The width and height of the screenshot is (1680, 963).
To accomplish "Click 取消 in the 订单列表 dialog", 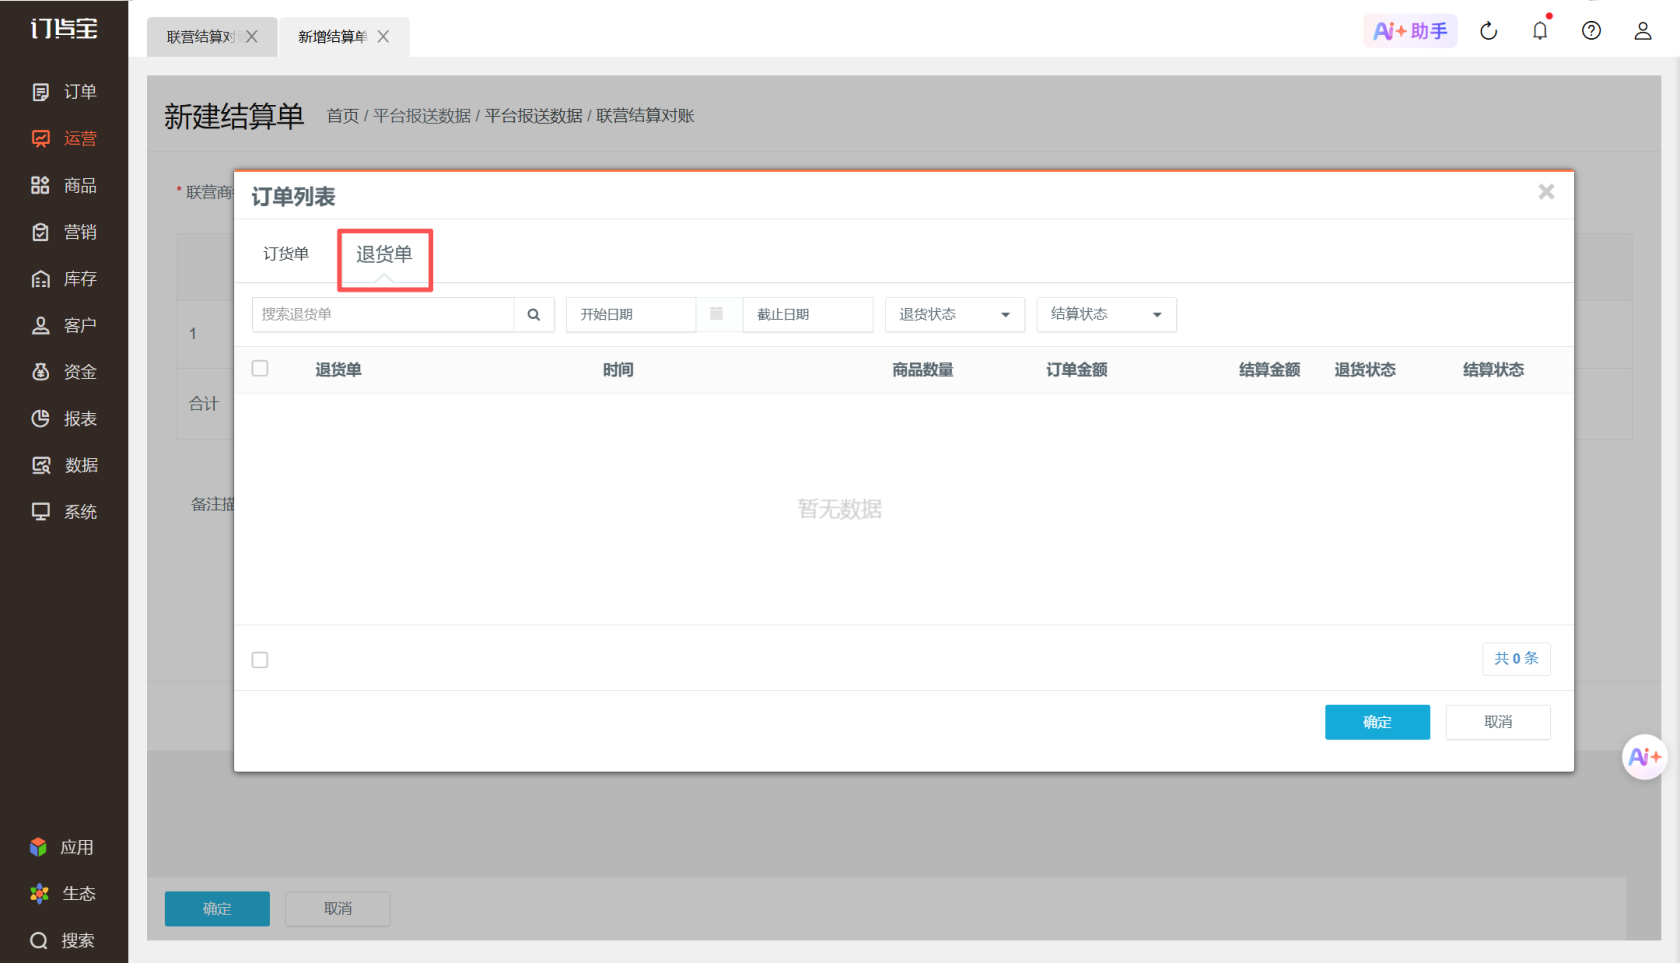I will (x=1498, y=722).
